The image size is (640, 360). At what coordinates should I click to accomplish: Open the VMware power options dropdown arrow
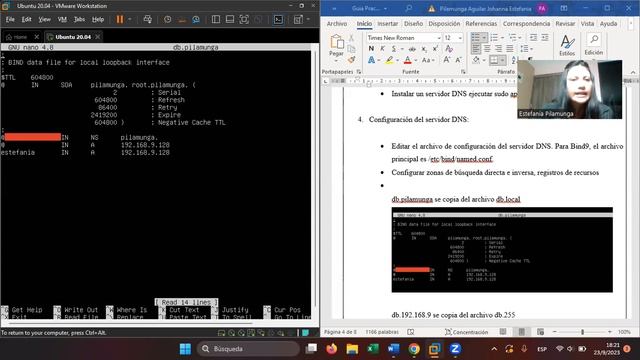point(130,19)
